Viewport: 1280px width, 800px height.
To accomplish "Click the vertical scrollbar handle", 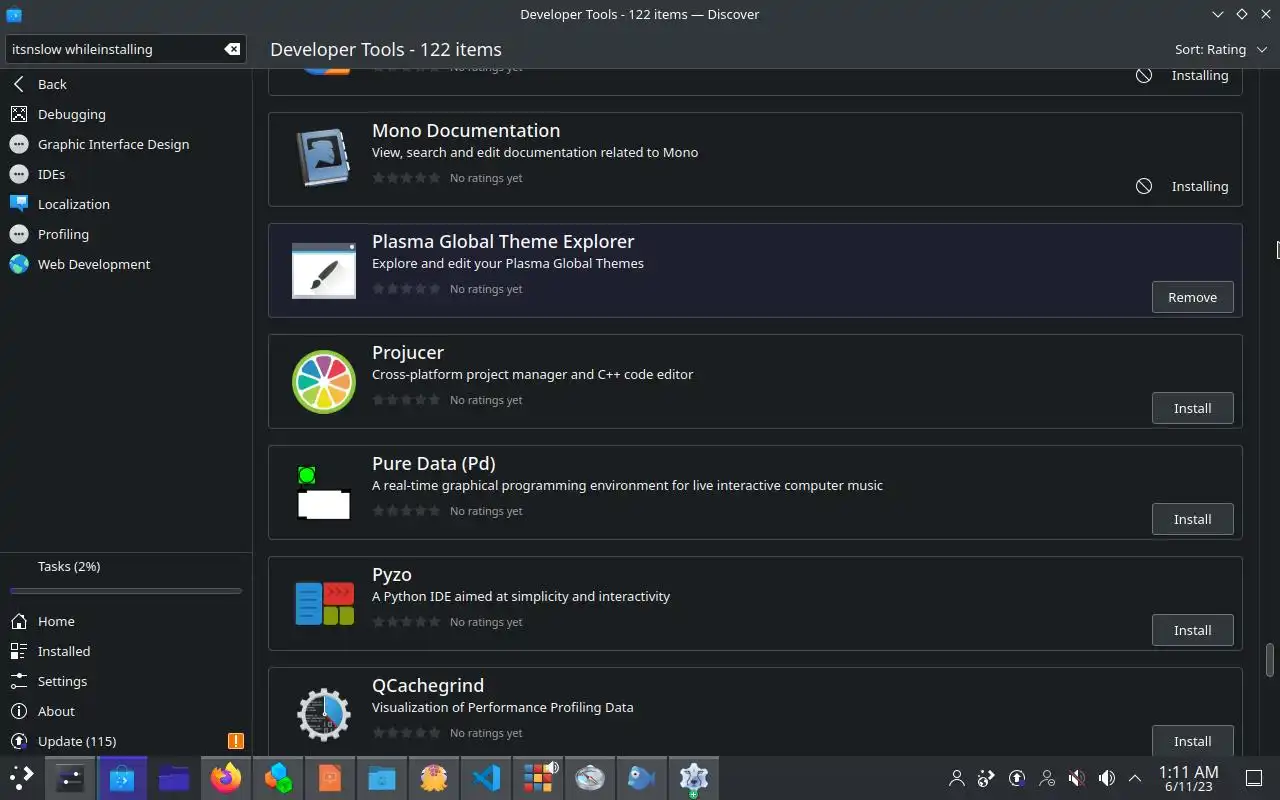I will 1270,660.
